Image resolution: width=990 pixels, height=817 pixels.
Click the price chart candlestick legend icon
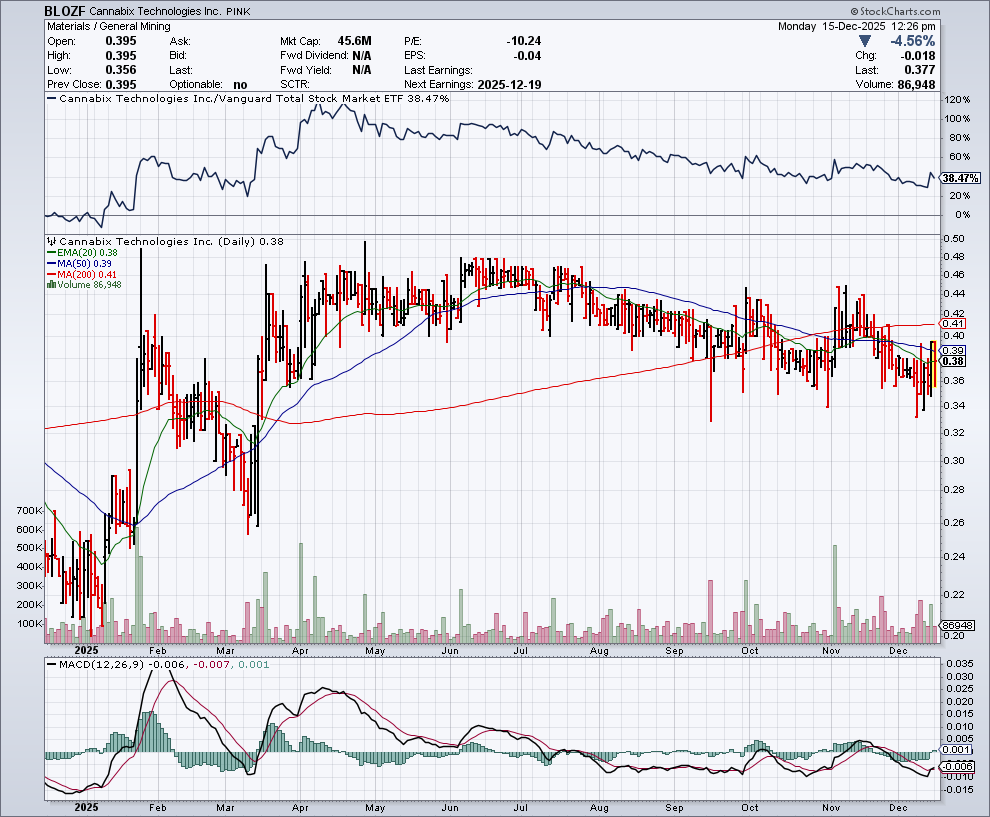pyautogui.click(x=52, y=241)
